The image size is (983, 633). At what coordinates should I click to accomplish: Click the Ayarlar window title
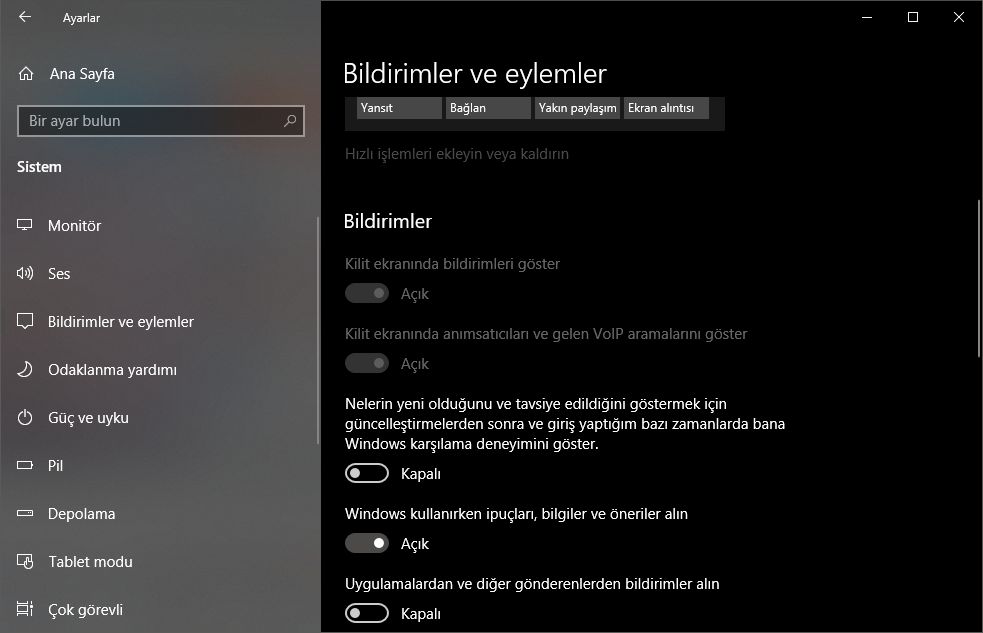point(81,18)
